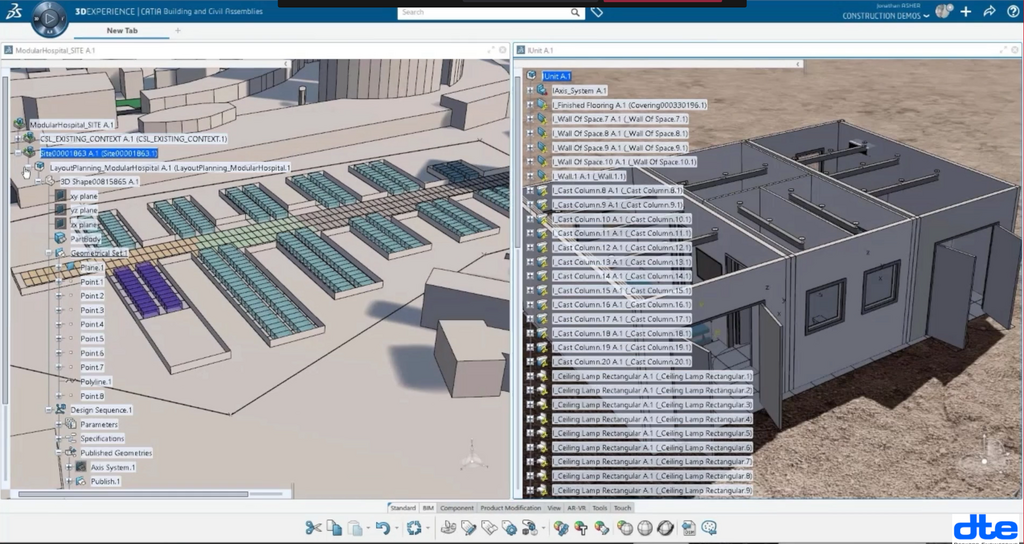Expand I_Finished Flooring A.1 node
Image resolution: width=1024 pixels, height=544 pixels.
(530, 104)
